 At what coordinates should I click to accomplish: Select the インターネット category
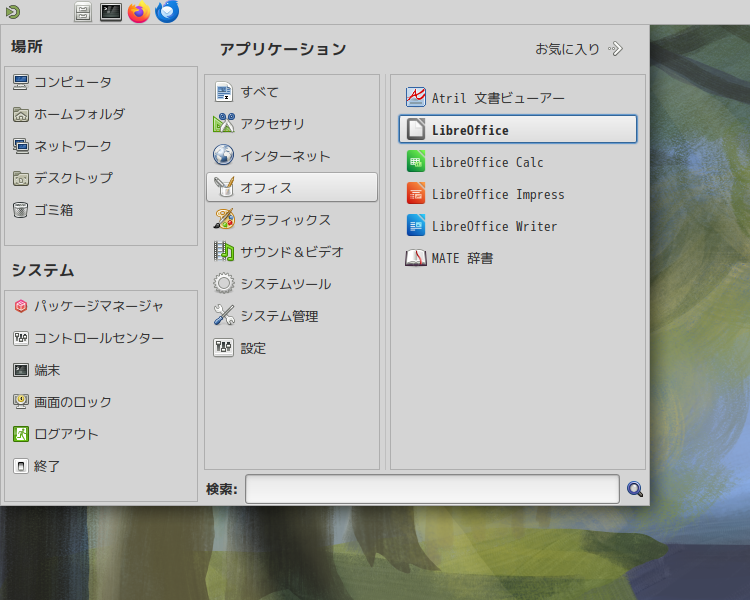click(x=292, y=156)
